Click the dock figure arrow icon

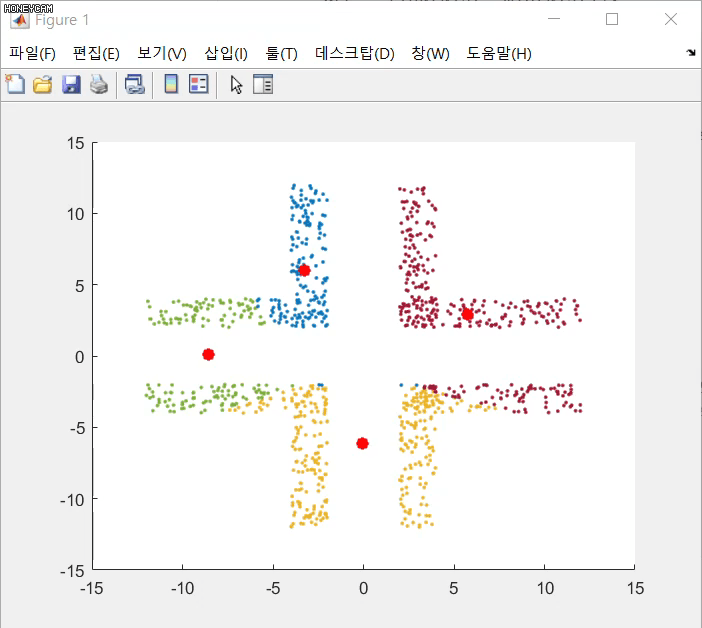click(691, 53)
